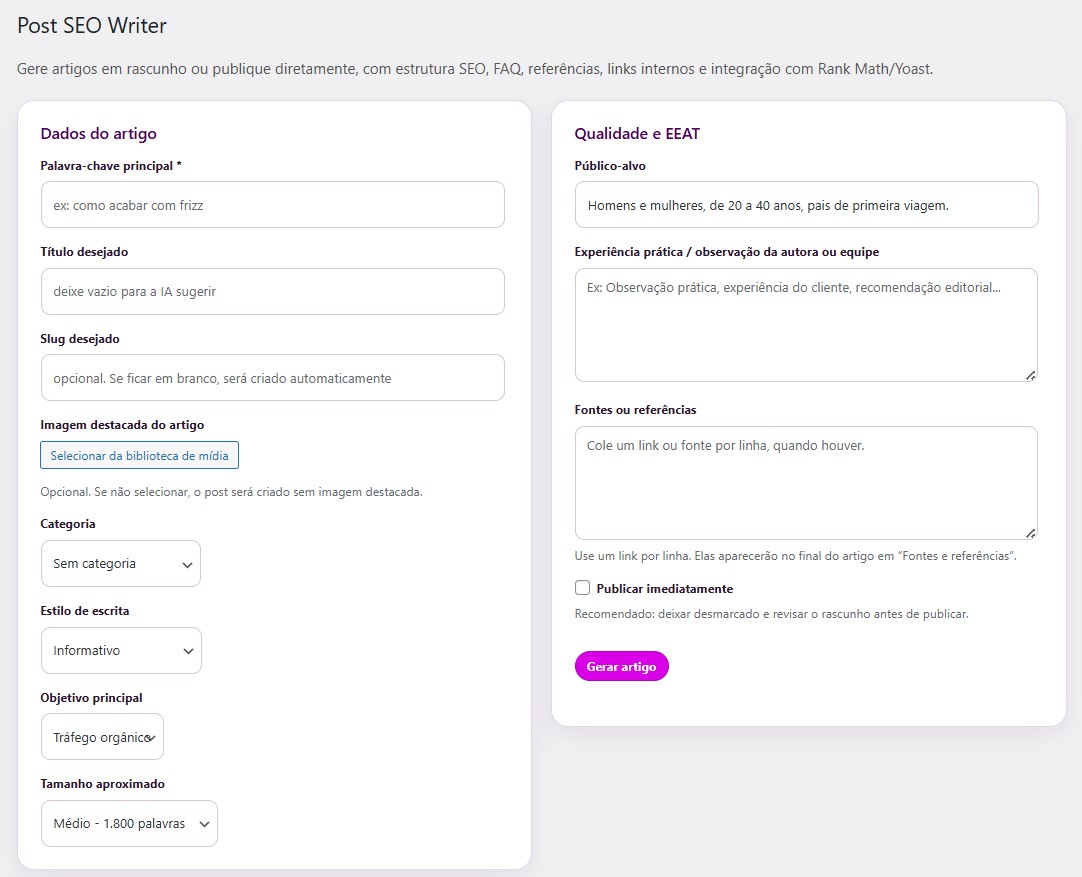This screenshot has width=1082, height=877.
Task: Click the Tamanho aproximado label
Action: (103, 784)
